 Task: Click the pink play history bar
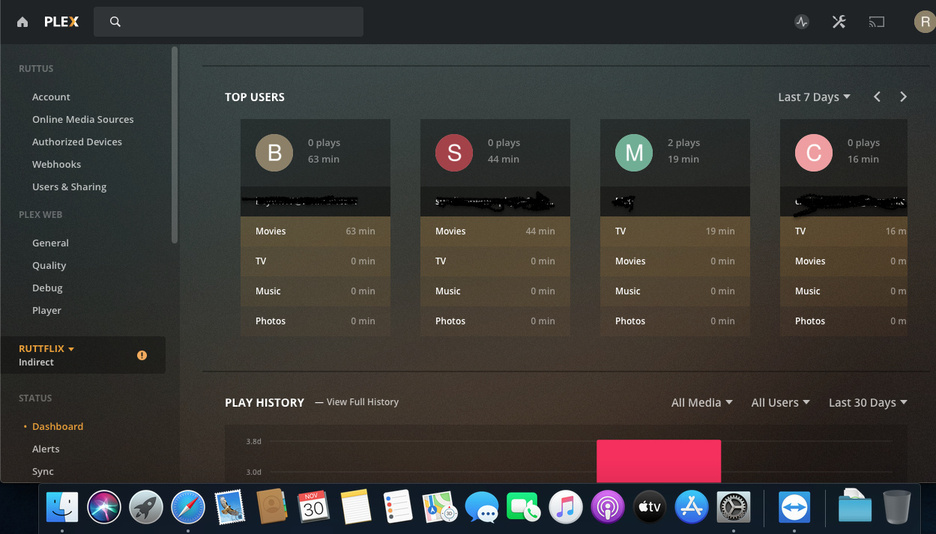pos(658,461)
